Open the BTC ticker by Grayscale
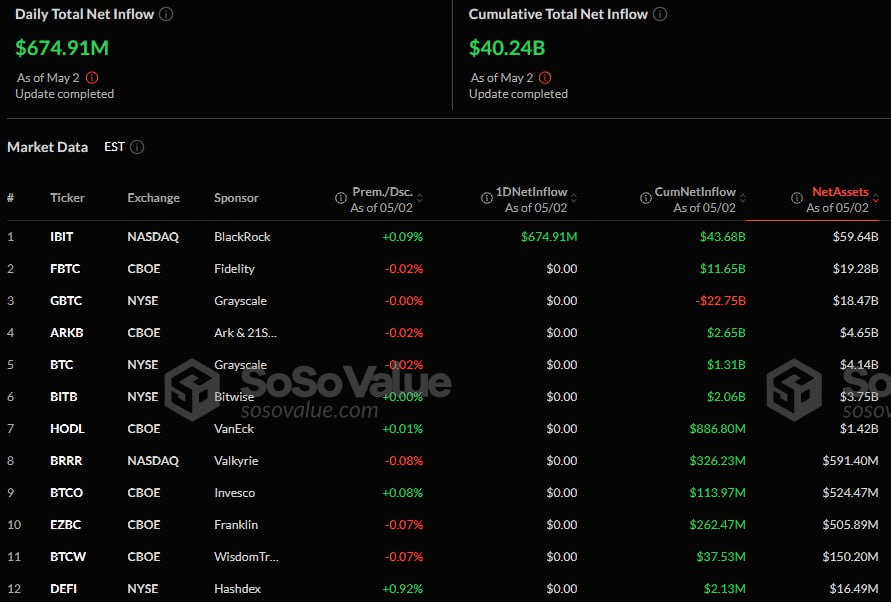Viewport: 891px width, 602px height. coord(61,365)
